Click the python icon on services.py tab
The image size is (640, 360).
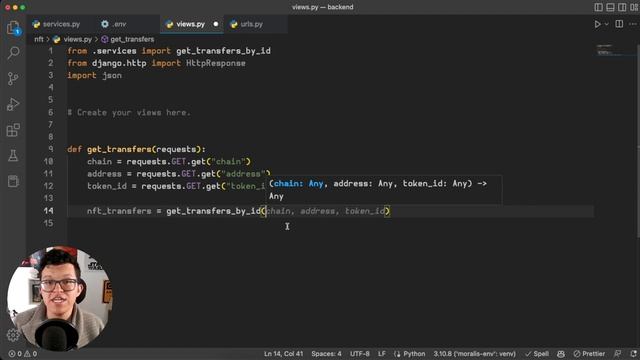pyautogui.click(x=36, y=24)
